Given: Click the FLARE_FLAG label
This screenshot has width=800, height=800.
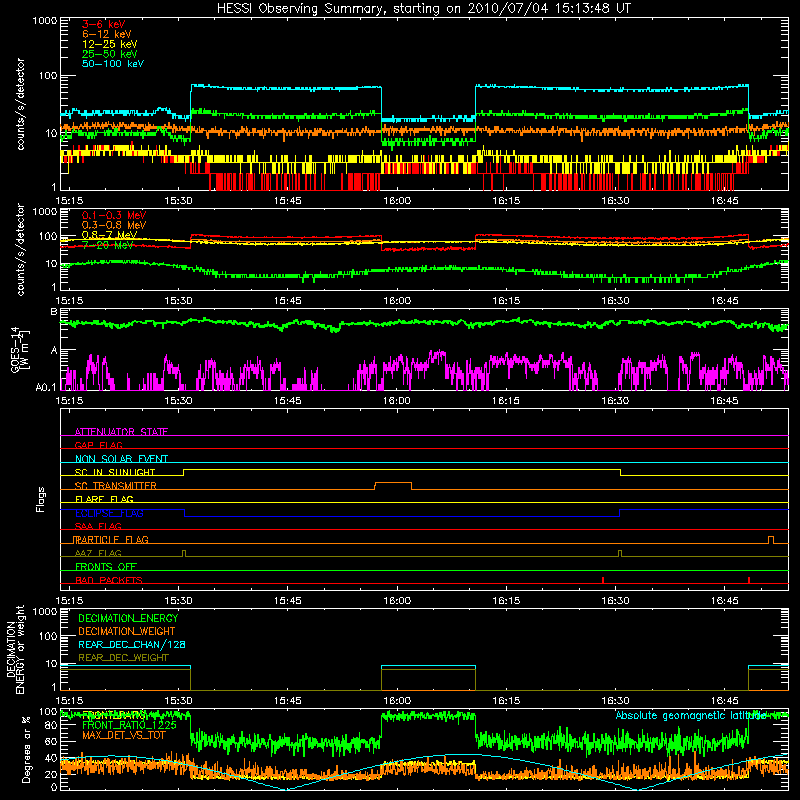Looking at the screenshot, I should pyautogui.click(x=104, y=499).
